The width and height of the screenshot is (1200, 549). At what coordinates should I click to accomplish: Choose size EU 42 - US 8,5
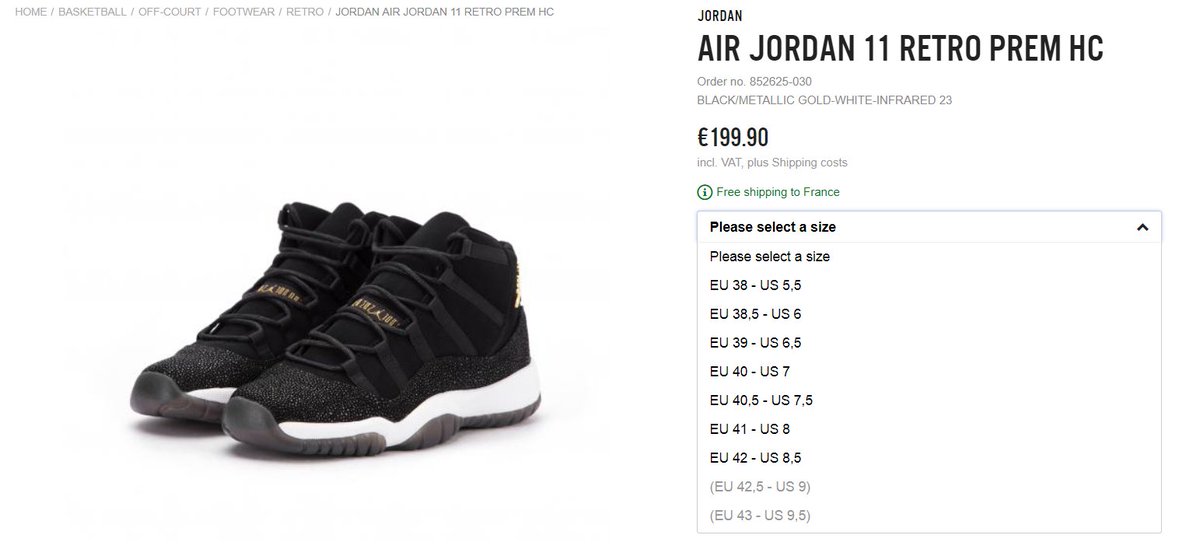[x=929, y=458]
